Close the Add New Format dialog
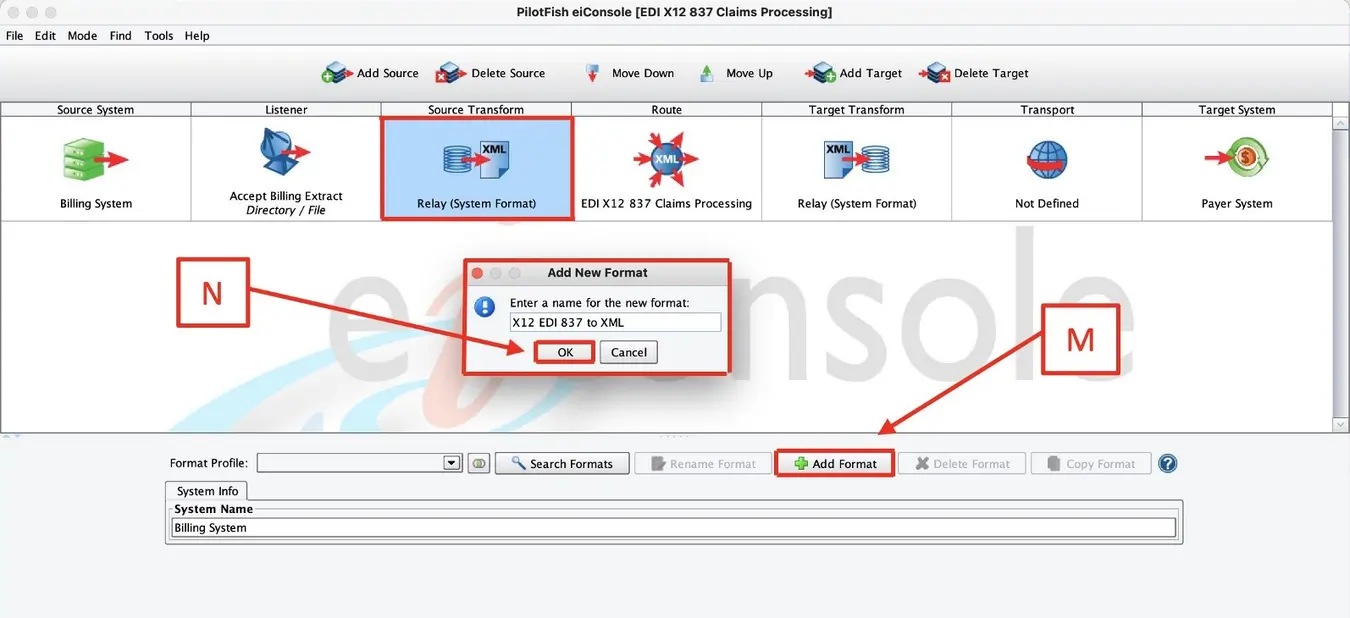This screenshot has width=1350, height=618. [477, 273]
